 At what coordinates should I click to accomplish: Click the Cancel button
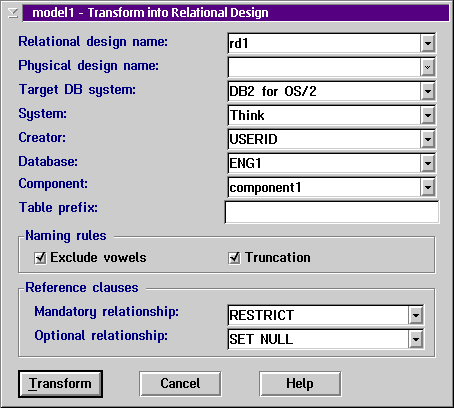click(180, 384)
